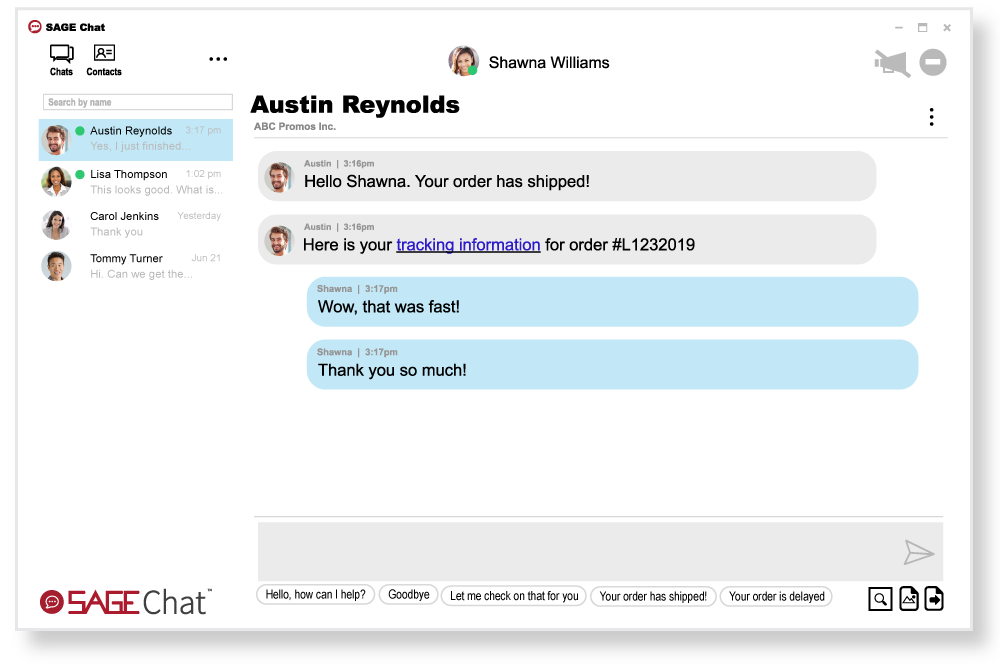Click Shawna Williams profile avatar
Screen dimensions: 1000x667
[463, 61]
